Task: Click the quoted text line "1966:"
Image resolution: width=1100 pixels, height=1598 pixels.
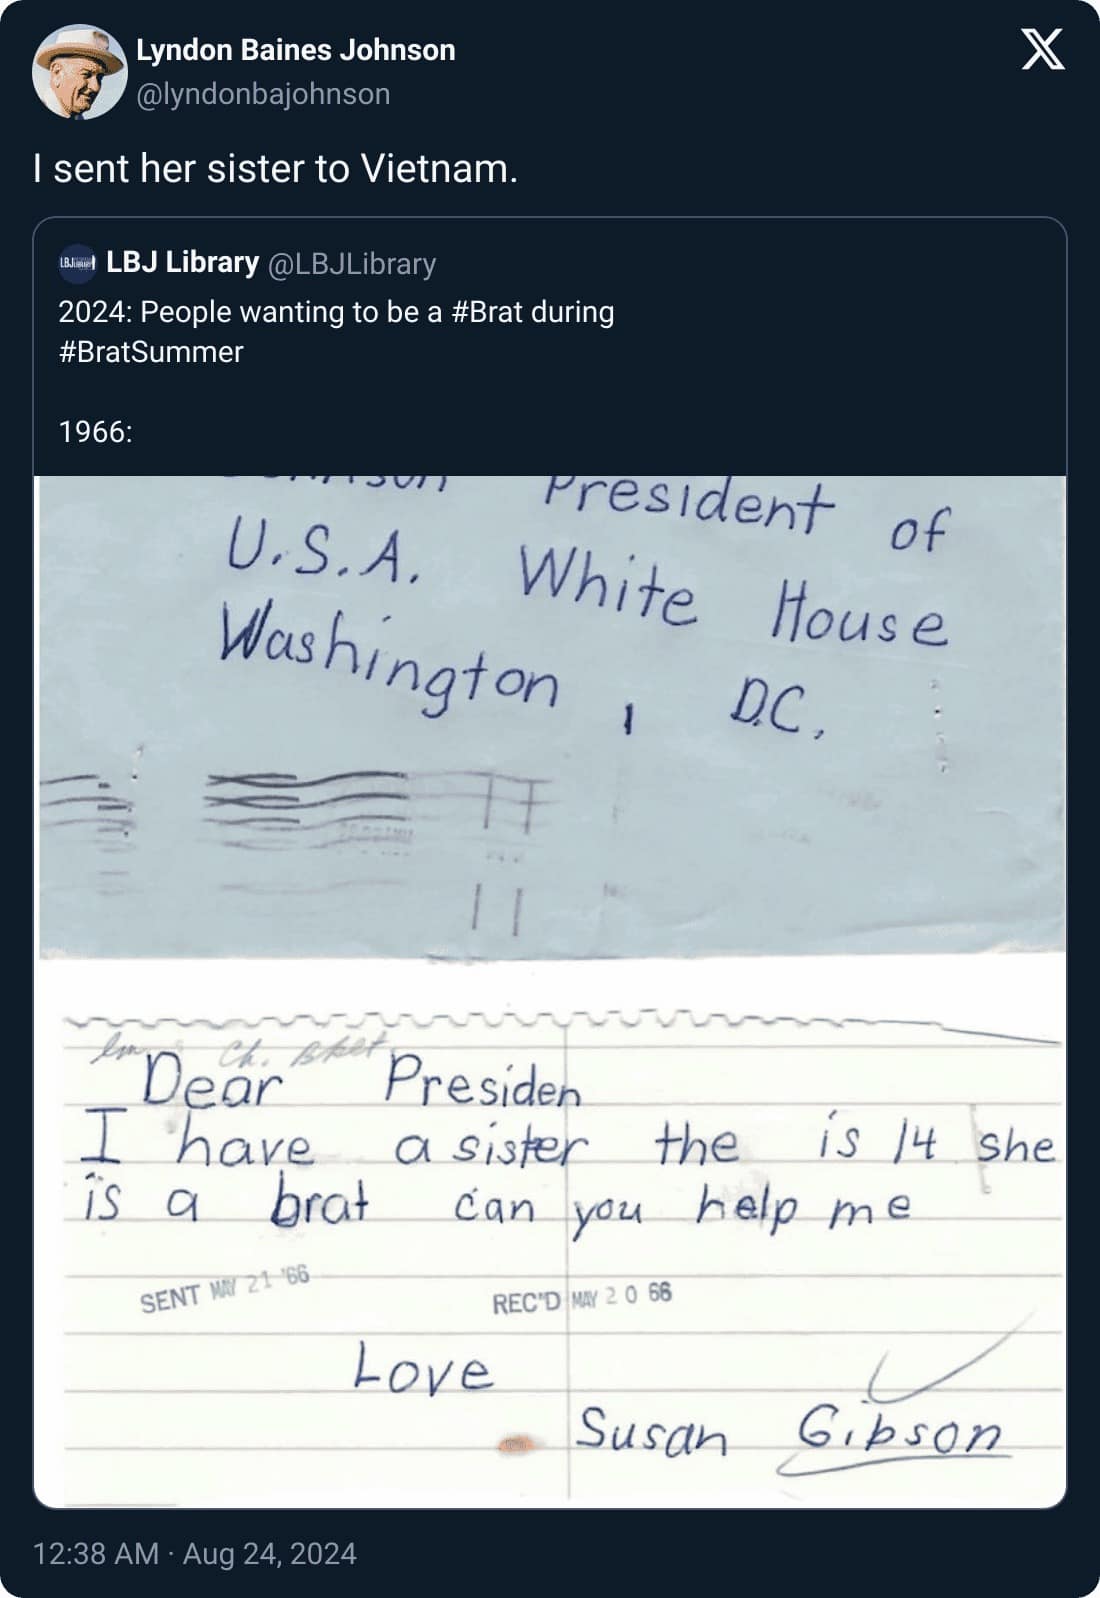Action: (x=95, y=432)
